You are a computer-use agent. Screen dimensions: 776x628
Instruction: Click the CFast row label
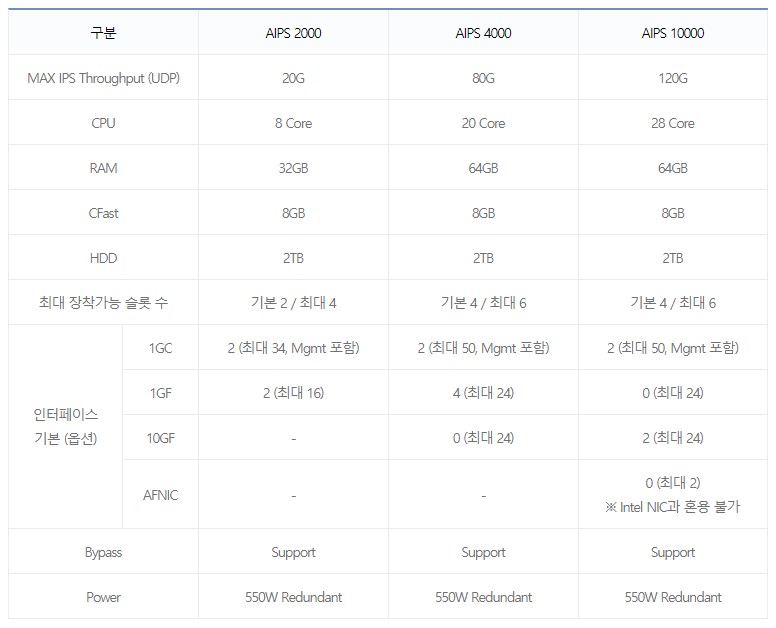point(103,213)
